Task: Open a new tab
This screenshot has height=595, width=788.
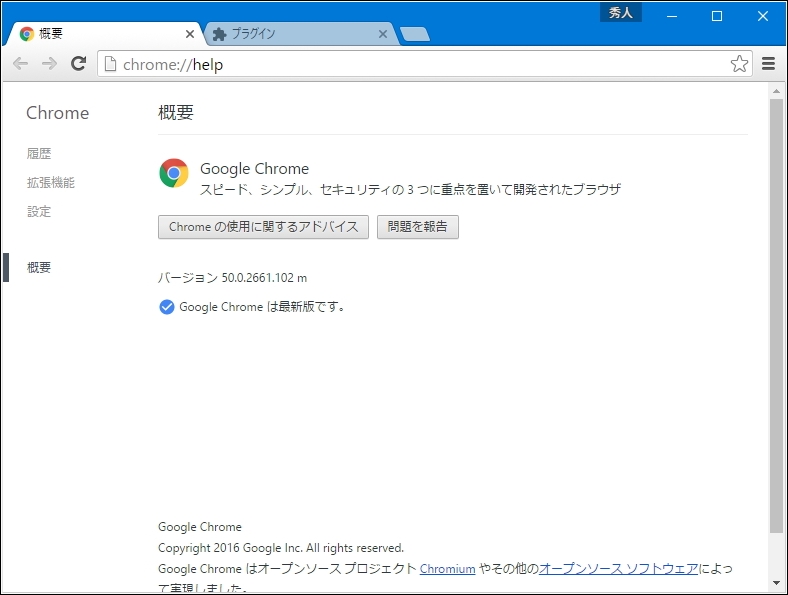Action: click(x=415, y=34)
